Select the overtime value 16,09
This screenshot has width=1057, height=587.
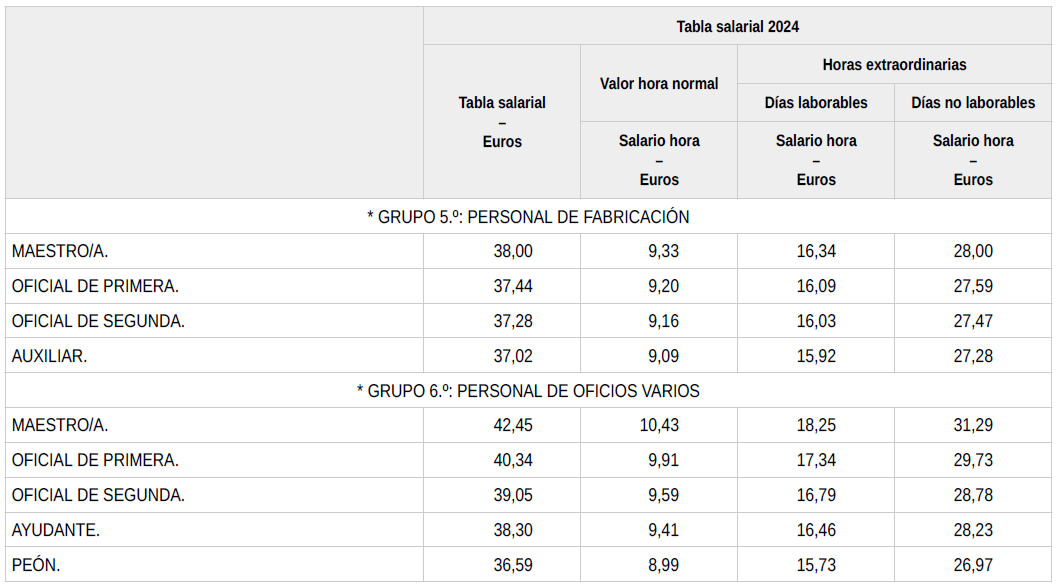point(816,287)
